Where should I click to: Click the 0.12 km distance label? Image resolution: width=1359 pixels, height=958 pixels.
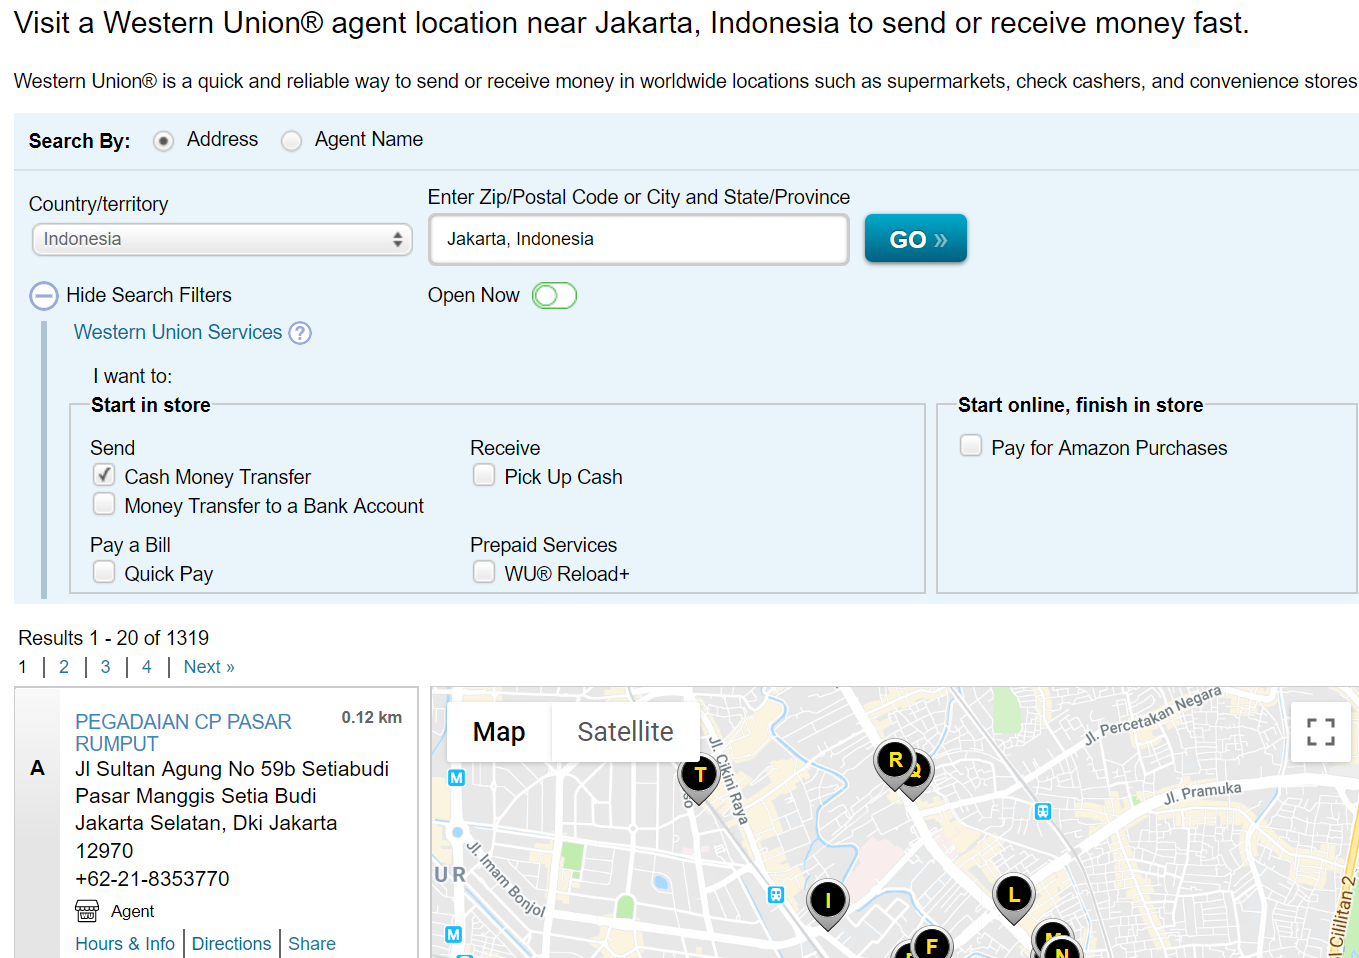pos(372,718)
